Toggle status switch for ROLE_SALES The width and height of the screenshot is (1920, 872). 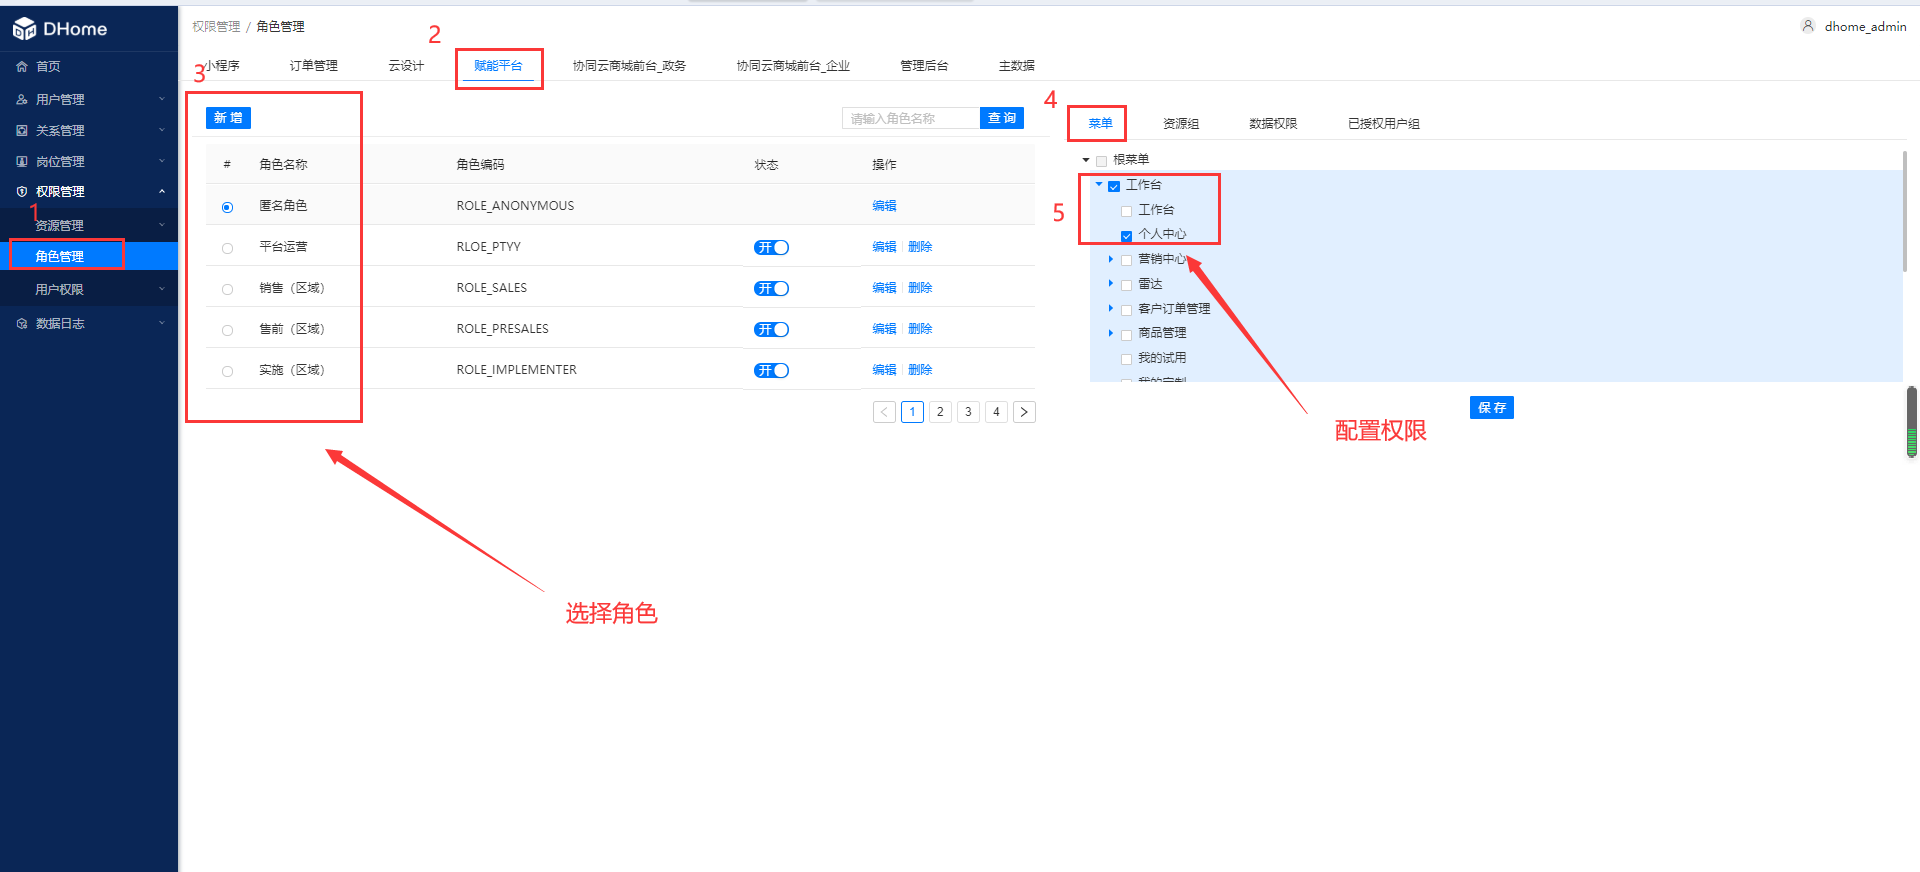[x=772, y=289]
